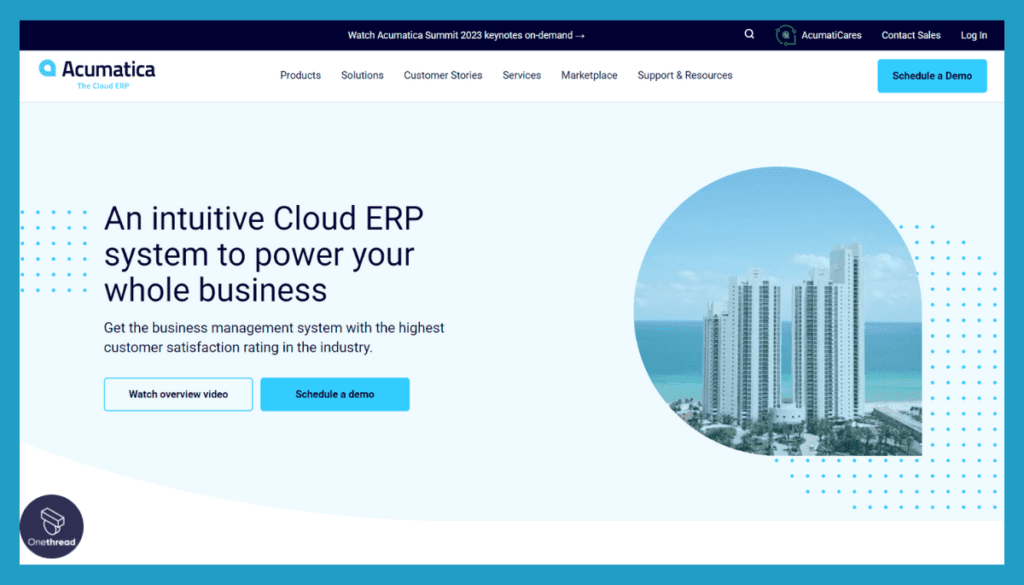Click the header Schedule a Demo button
1024x585 pixels.
click(932, 76)
